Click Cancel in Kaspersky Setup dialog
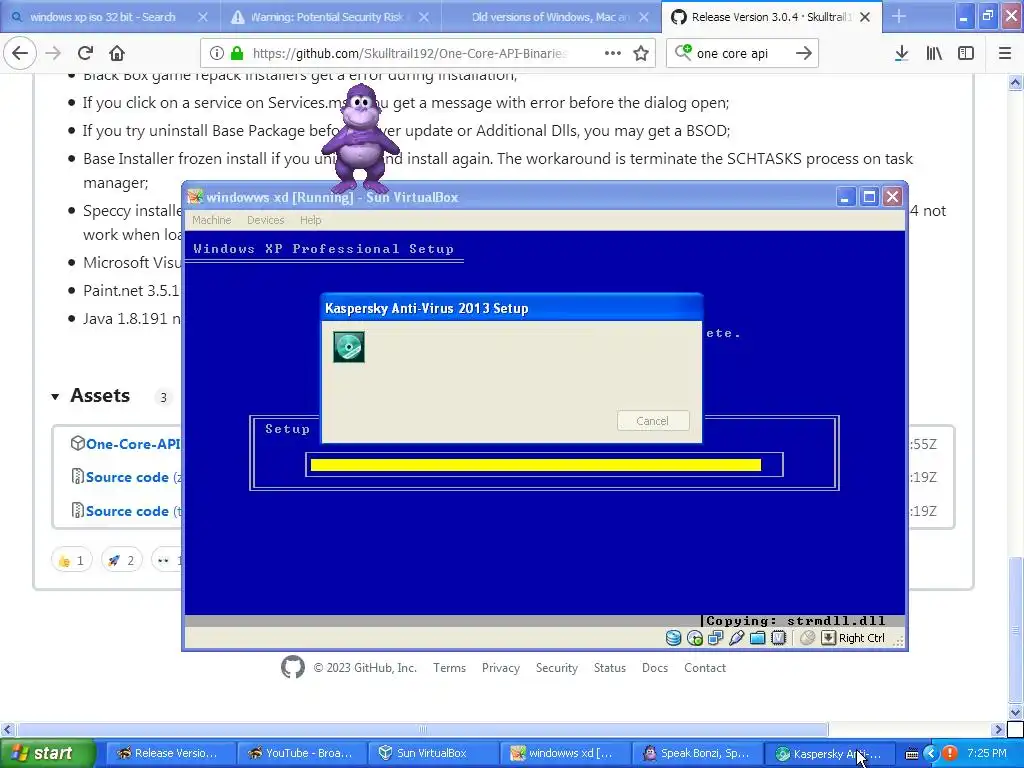Image resolution: width=1024 pixels, height=768 pixels. pyautogui.click(x=652, y=421)
